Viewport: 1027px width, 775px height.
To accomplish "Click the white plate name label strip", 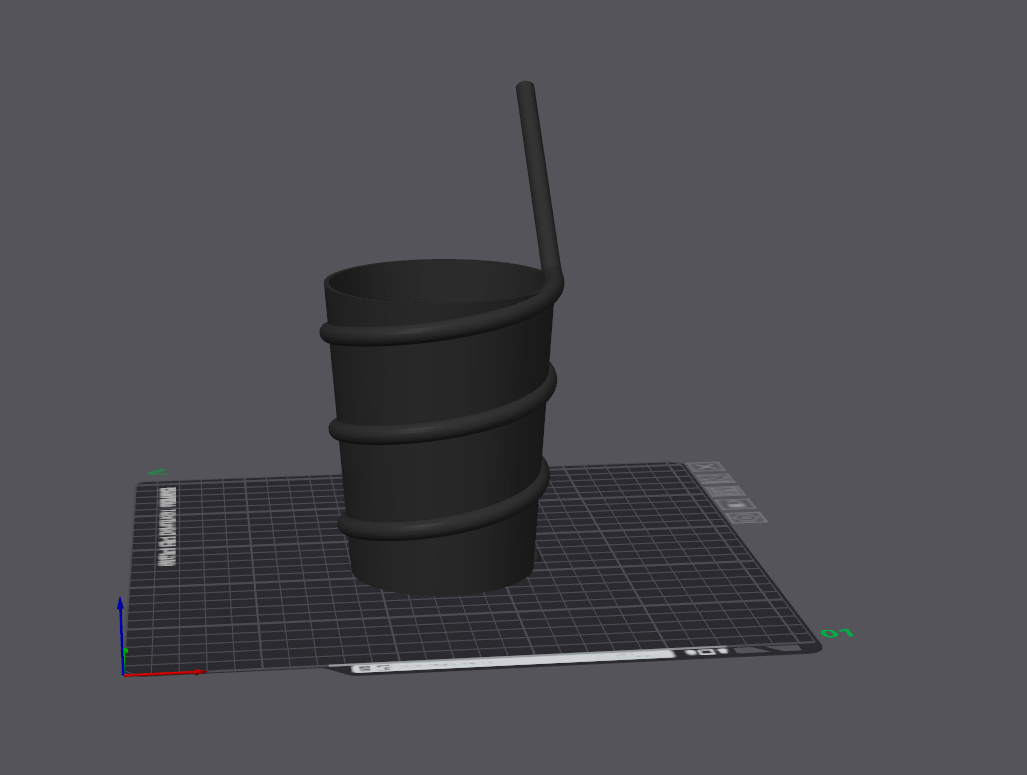I will click(513, 662).
